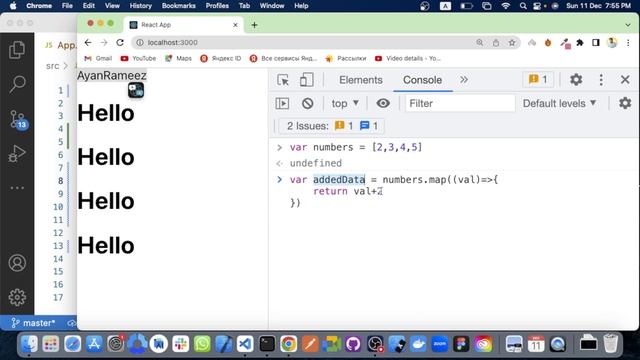Switch to Elements tab
640x360 pixels.
point(361,80)
